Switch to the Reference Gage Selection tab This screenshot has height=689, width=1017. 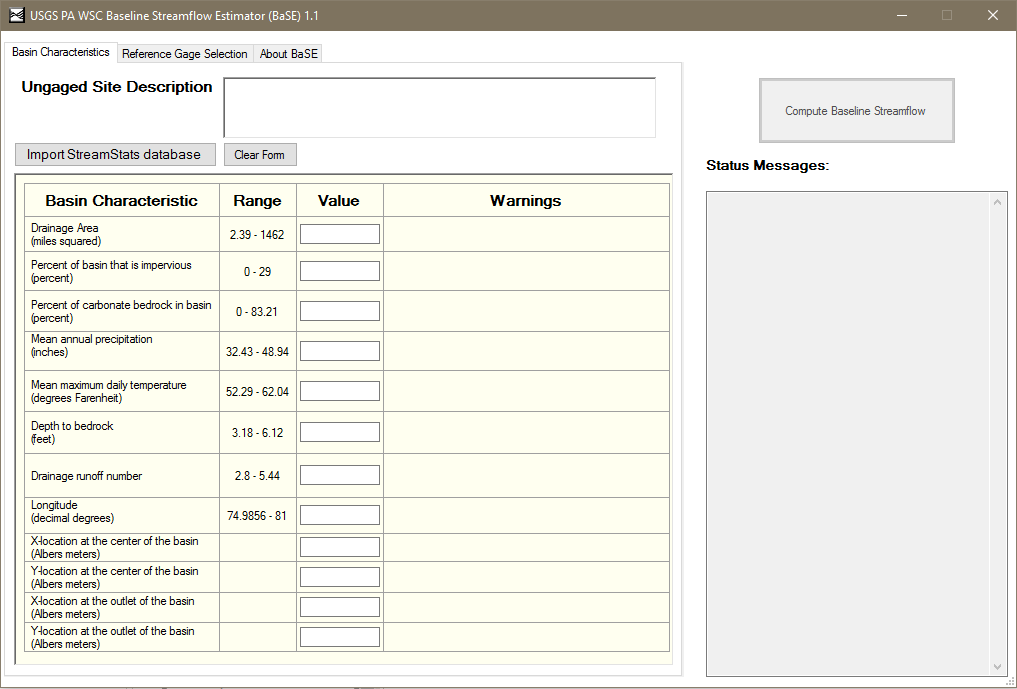(x=185, y=54)
